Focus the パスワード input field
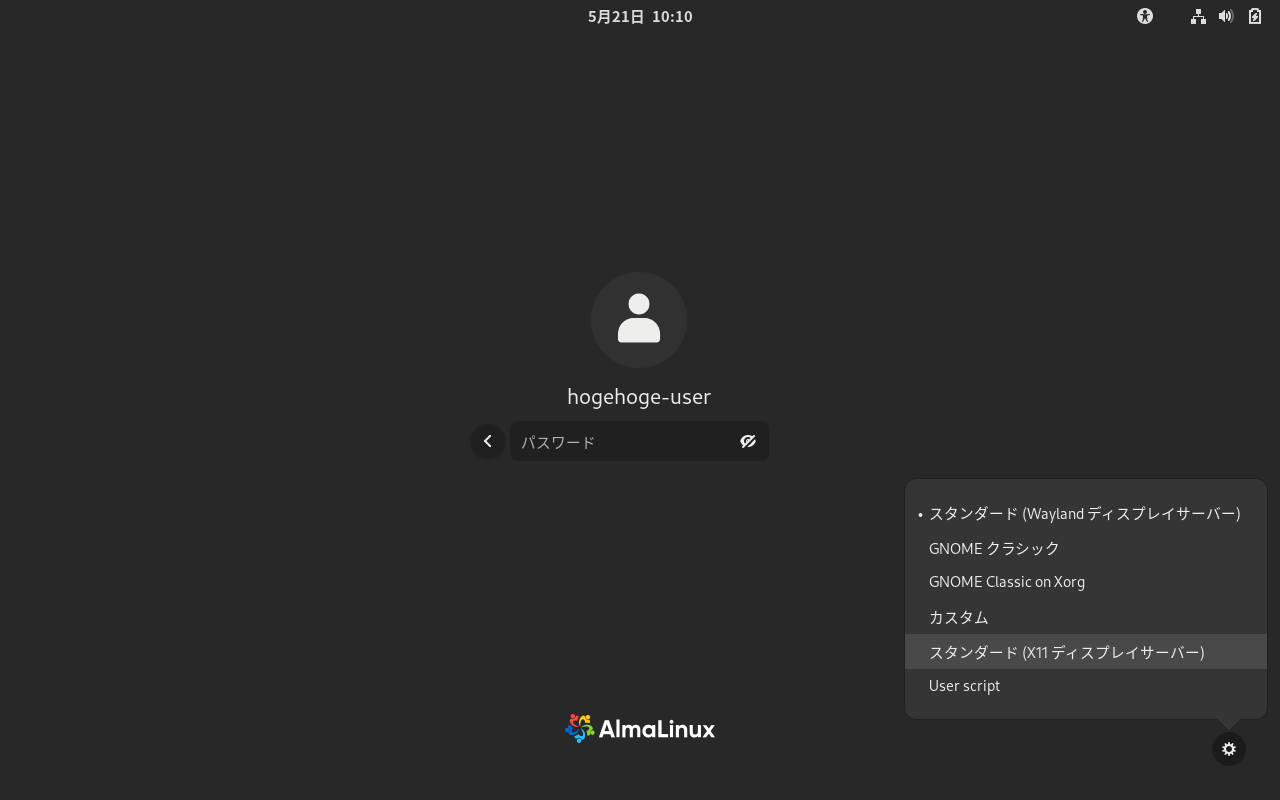This screenshot has height=800, width=1280. 639,441
